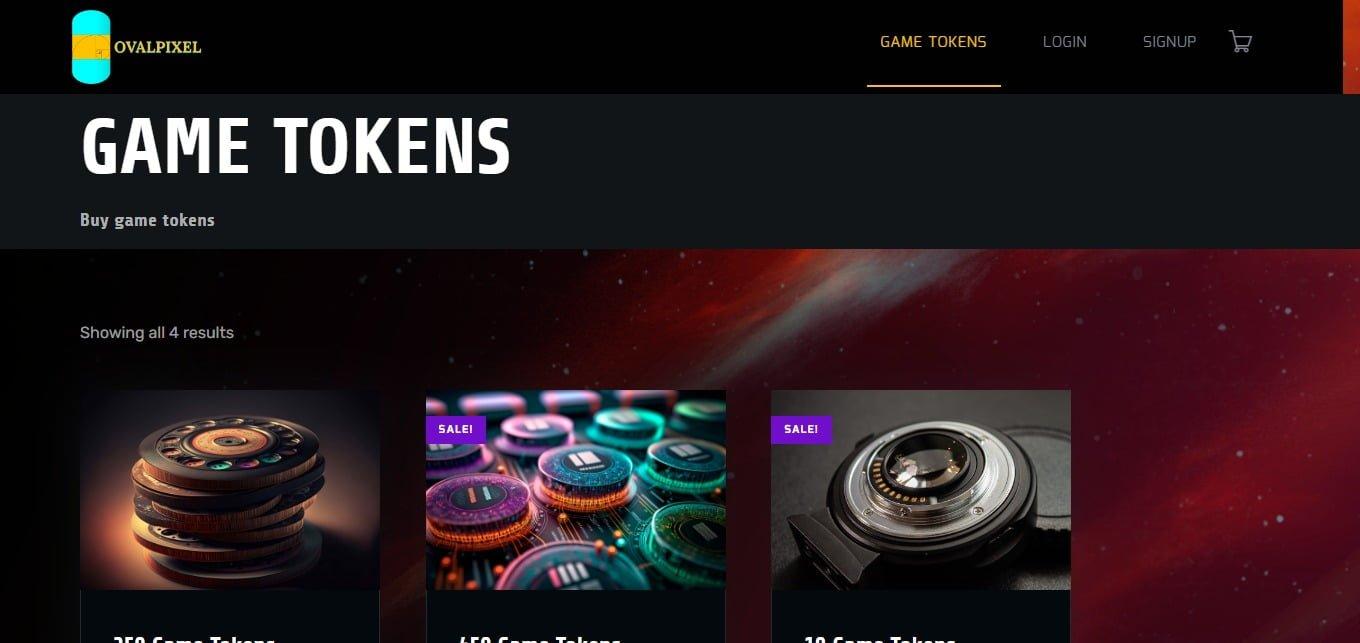Select the GAME TOKENS navigation item

pyautogui.click(x=933, y=42)
